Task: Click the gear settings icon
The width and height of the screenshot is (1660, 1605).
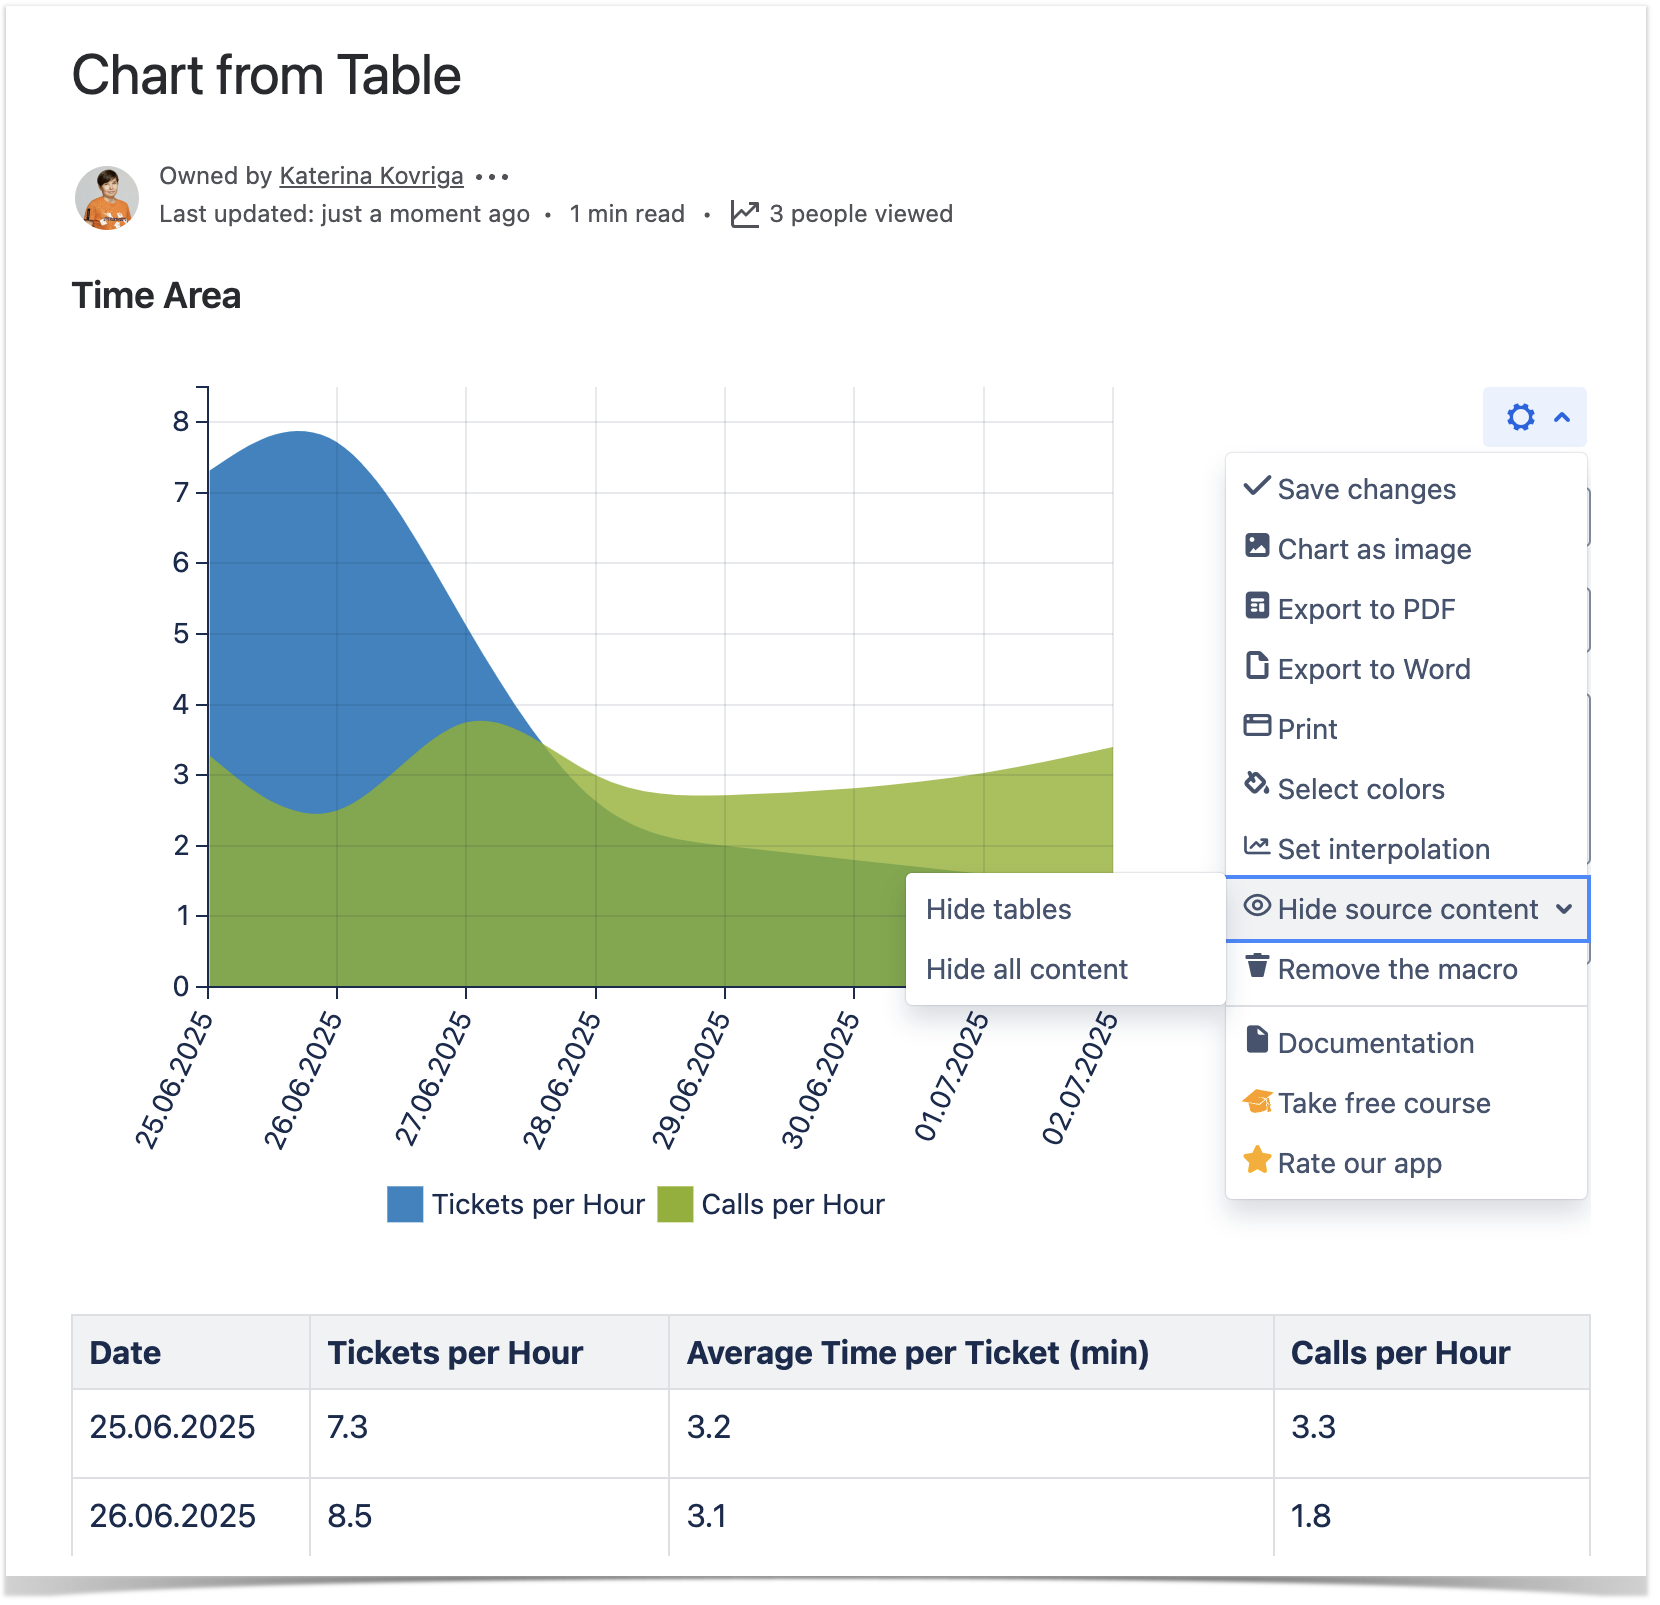Action: (x=1520, y=417)
